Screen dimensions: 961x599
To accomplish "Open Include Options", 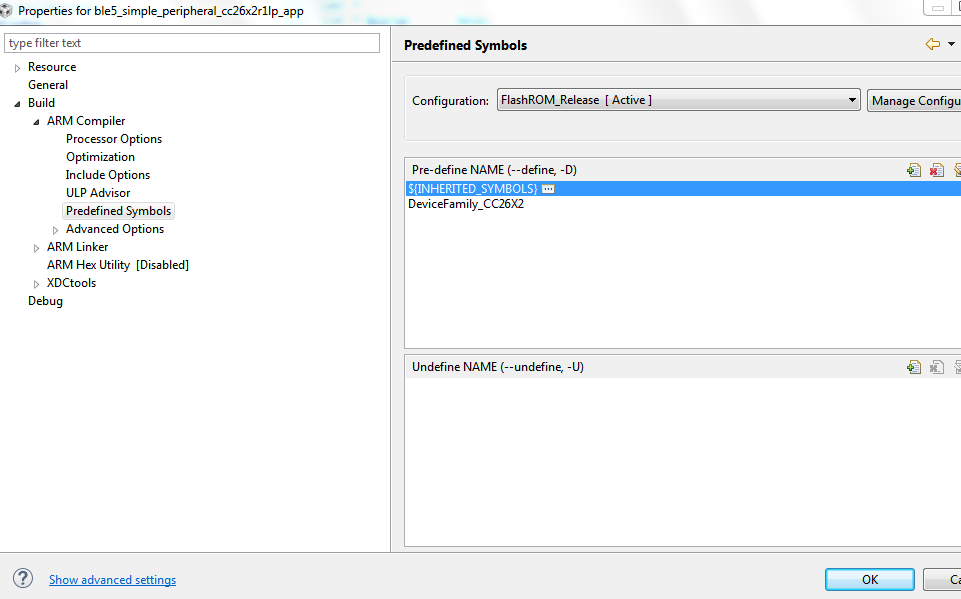I will pos(108,175).
